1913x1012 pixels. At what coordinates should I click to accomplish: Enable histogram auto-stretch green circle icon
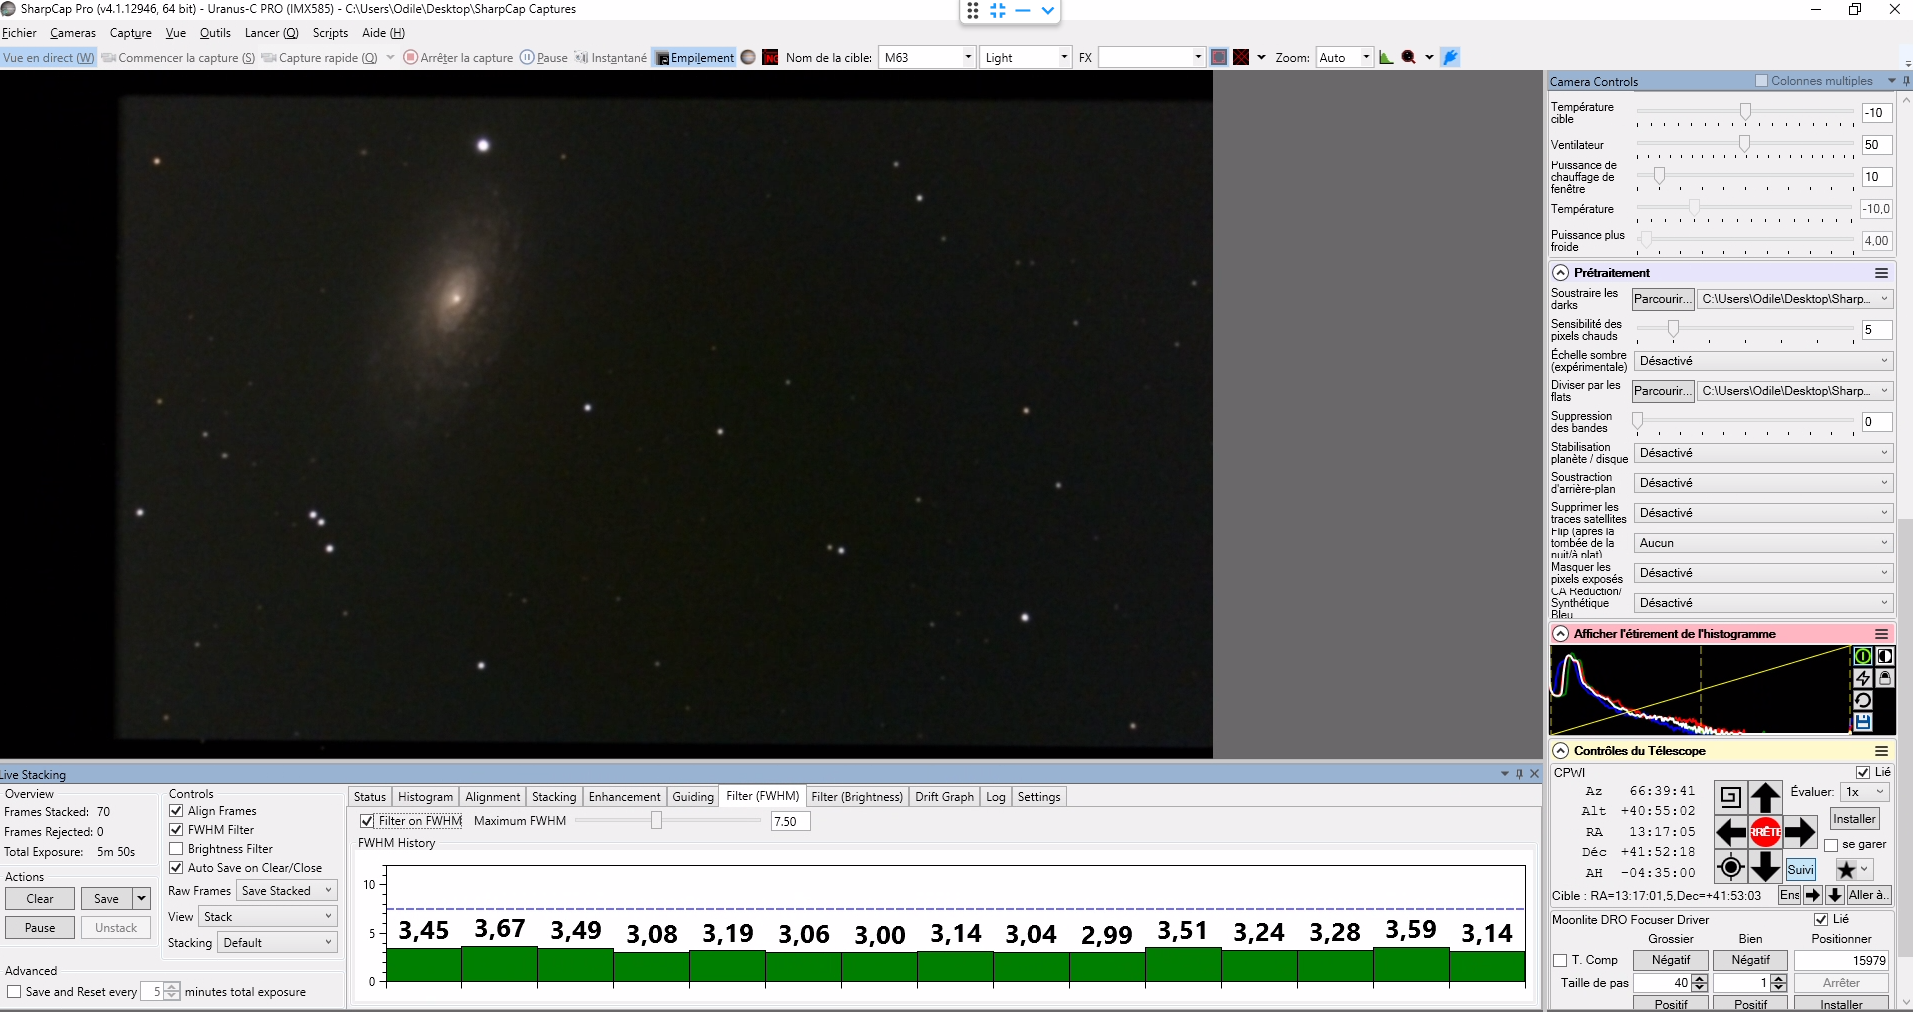click(1863, 656)
